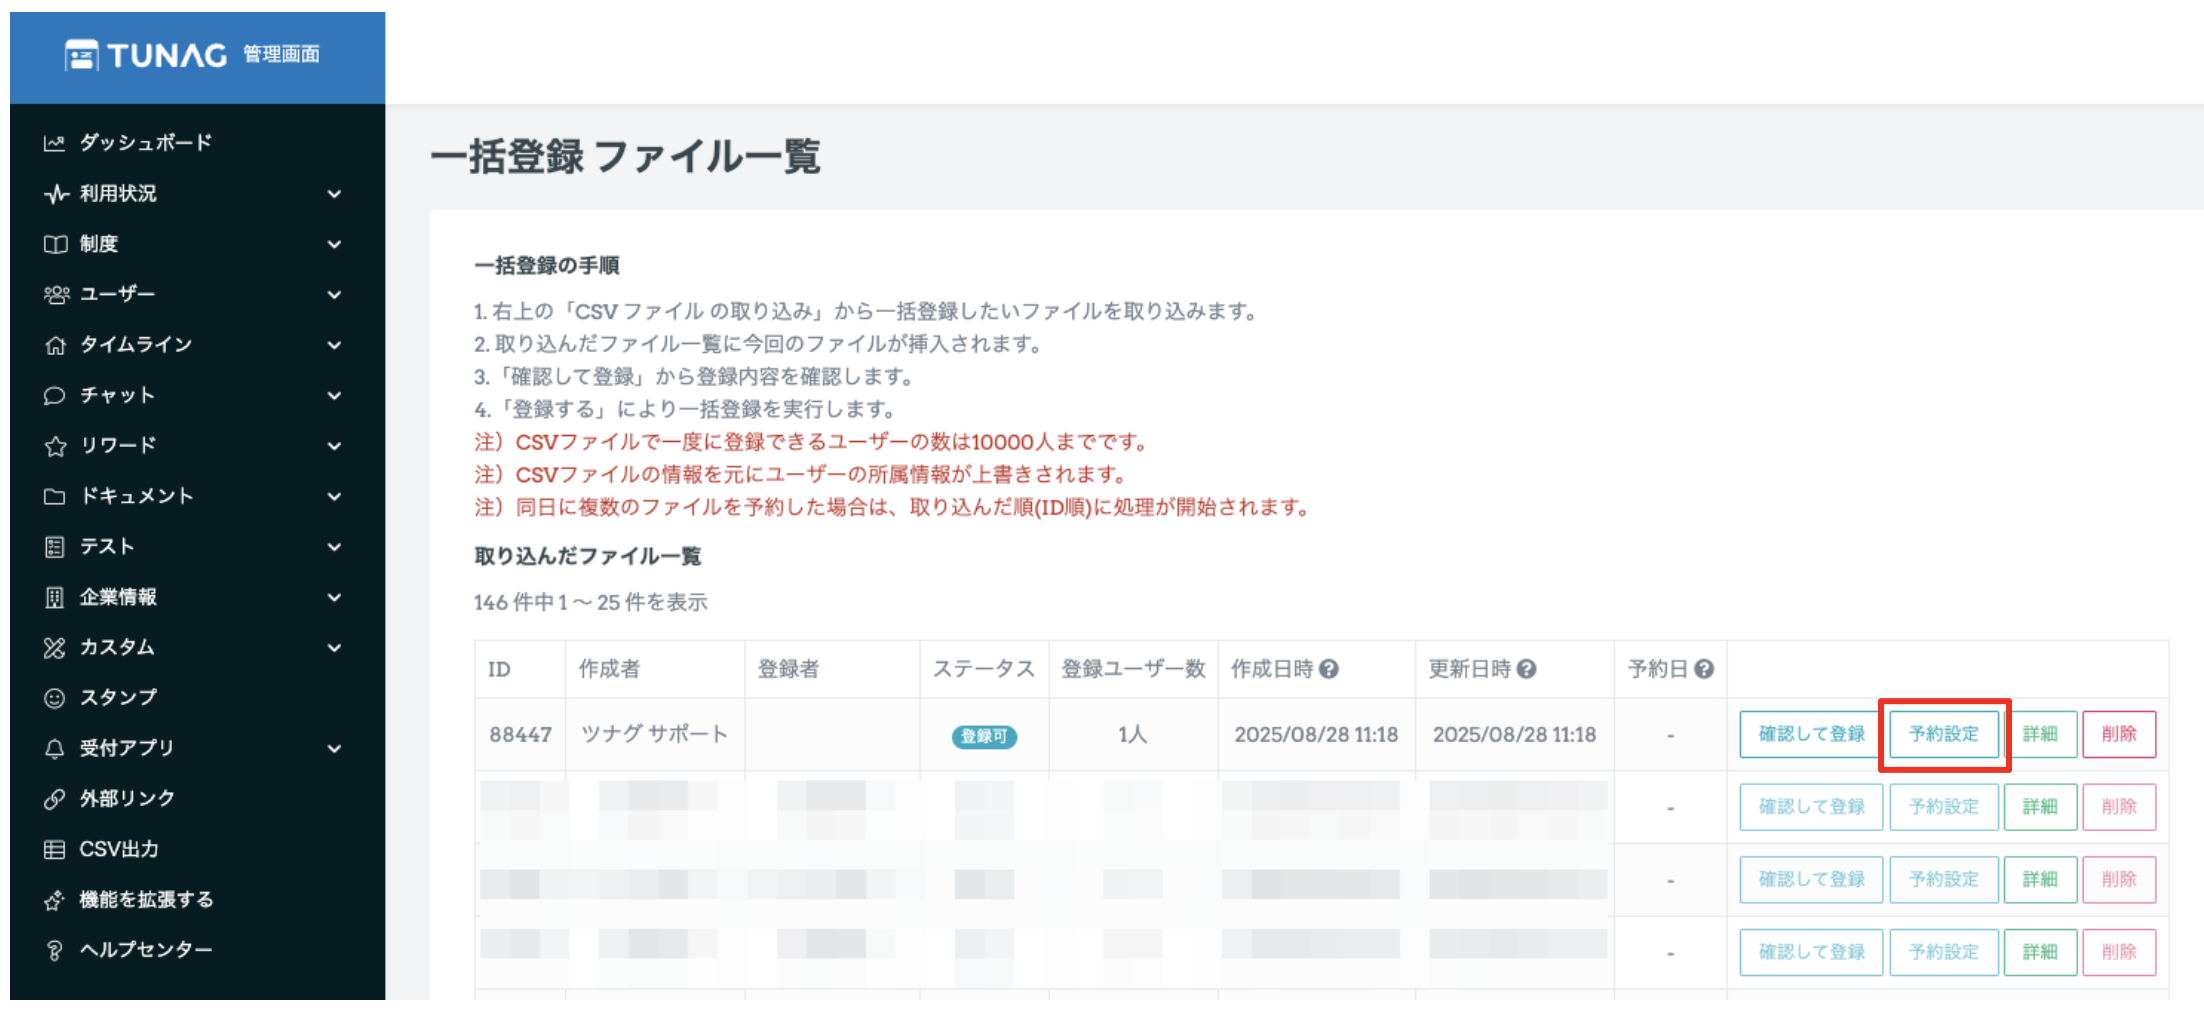
Task: Click the 機能を拡張する sparkle icon
Action: 54,900
